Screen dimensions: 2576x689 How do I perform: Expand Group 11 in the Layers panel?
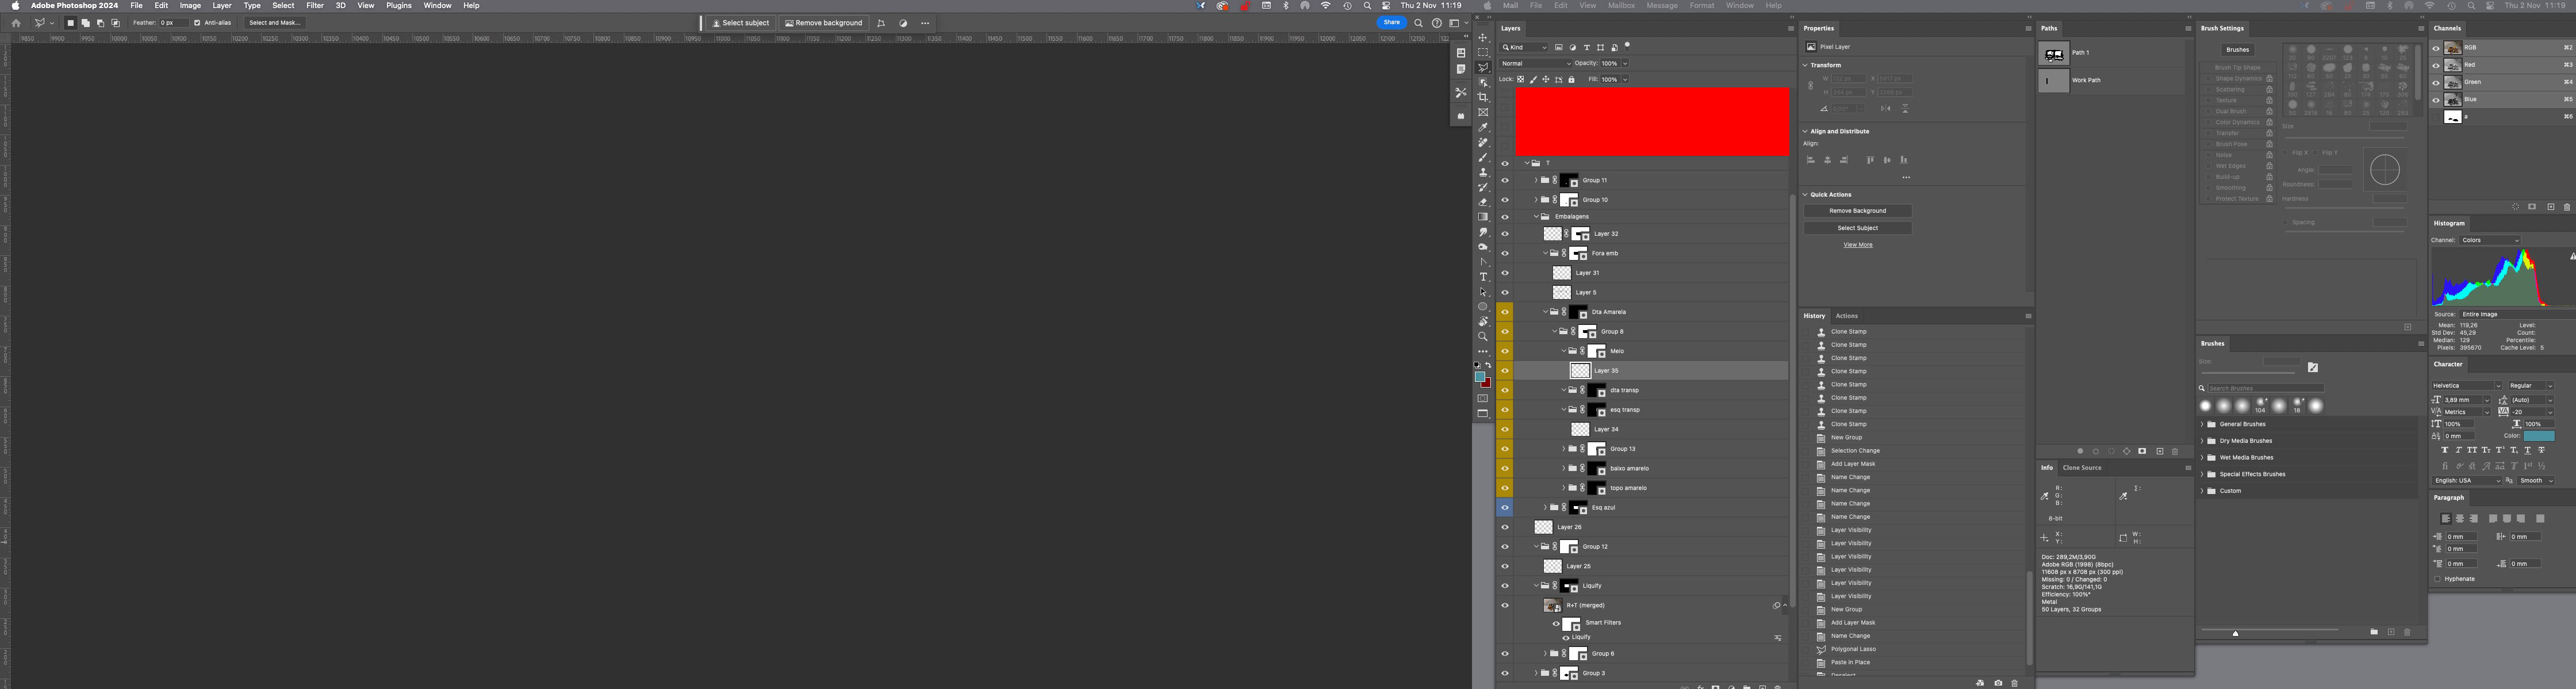pos(1537,180)
